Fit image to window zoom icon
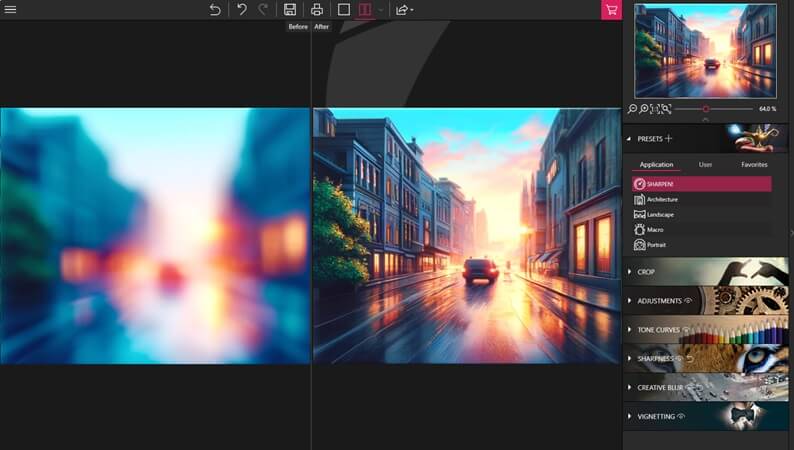Viewport: 794px width, 450px height. (x=666, y=109)
